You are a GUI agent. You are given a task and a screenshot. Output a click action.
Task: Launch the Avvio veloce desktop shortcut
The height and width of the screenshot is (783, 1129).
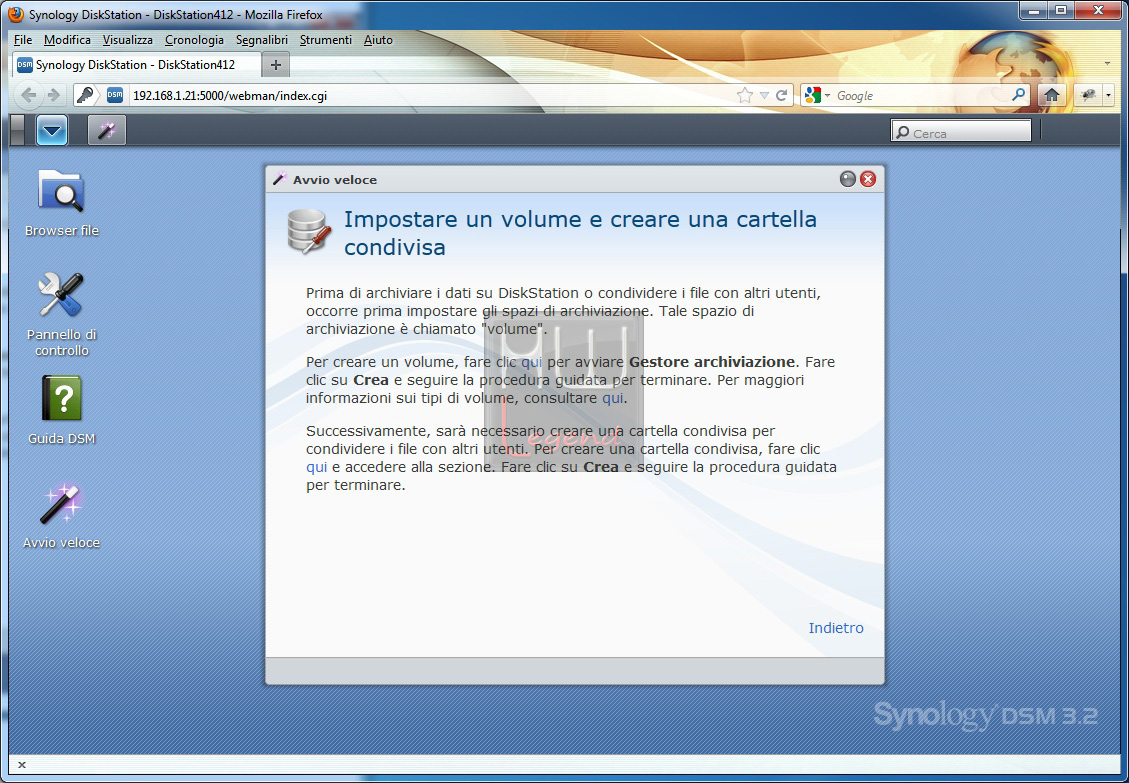tap(61, 515)
